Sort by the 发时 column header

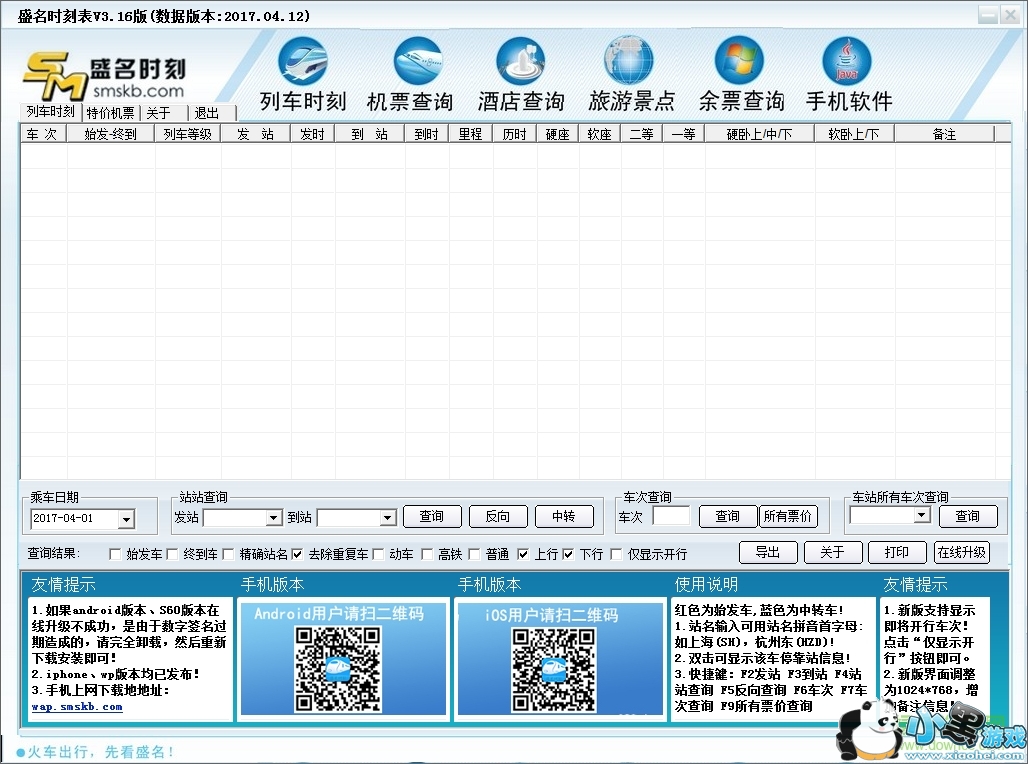pos(312,134)
